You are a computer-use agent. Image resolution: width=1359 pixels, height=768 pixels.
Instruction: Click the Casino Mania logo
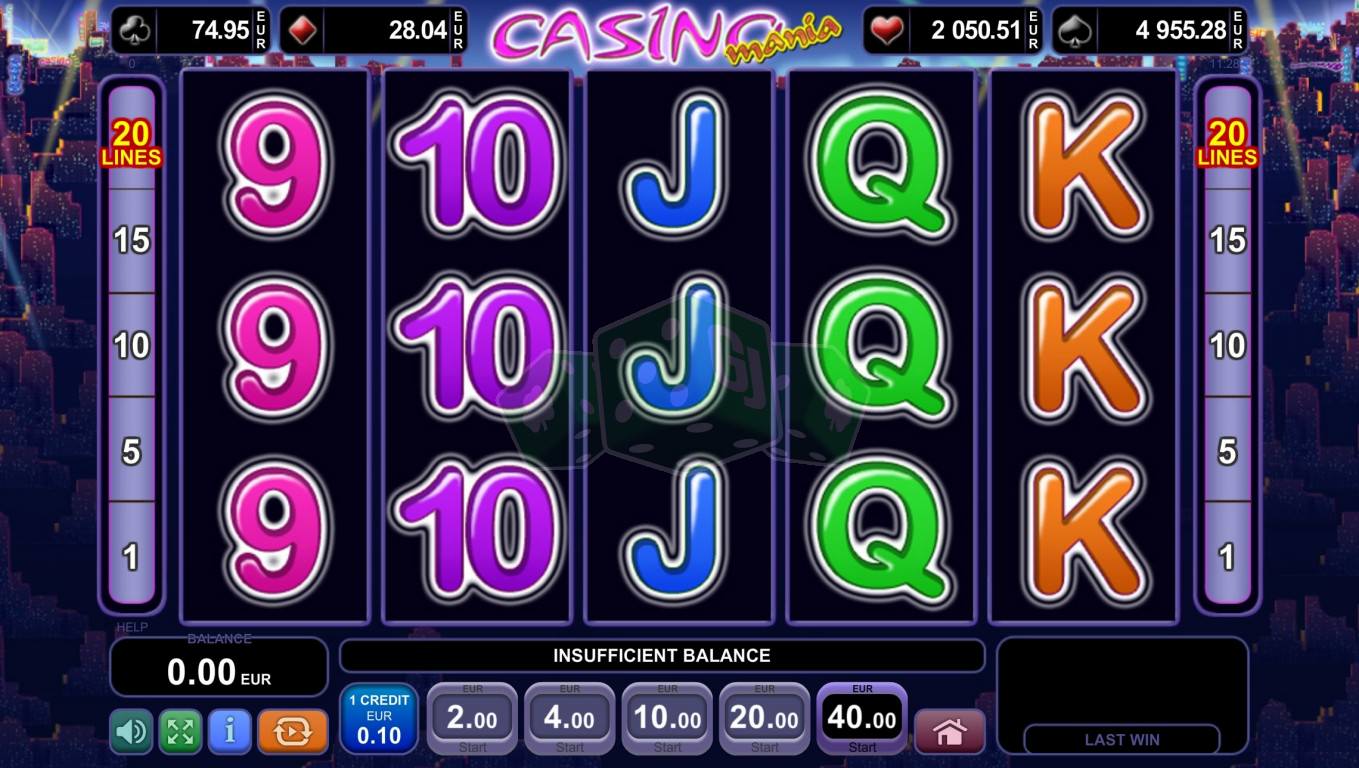point(666,34)
